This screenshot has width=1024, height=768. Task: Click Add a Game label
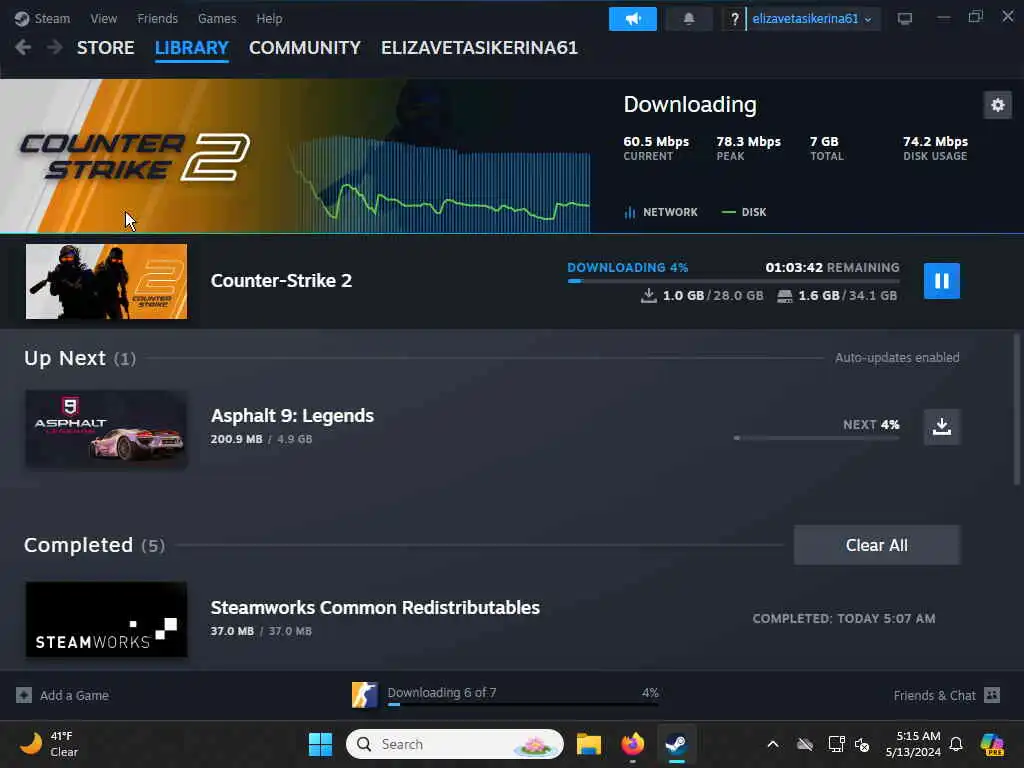click(x=74, y=696)
